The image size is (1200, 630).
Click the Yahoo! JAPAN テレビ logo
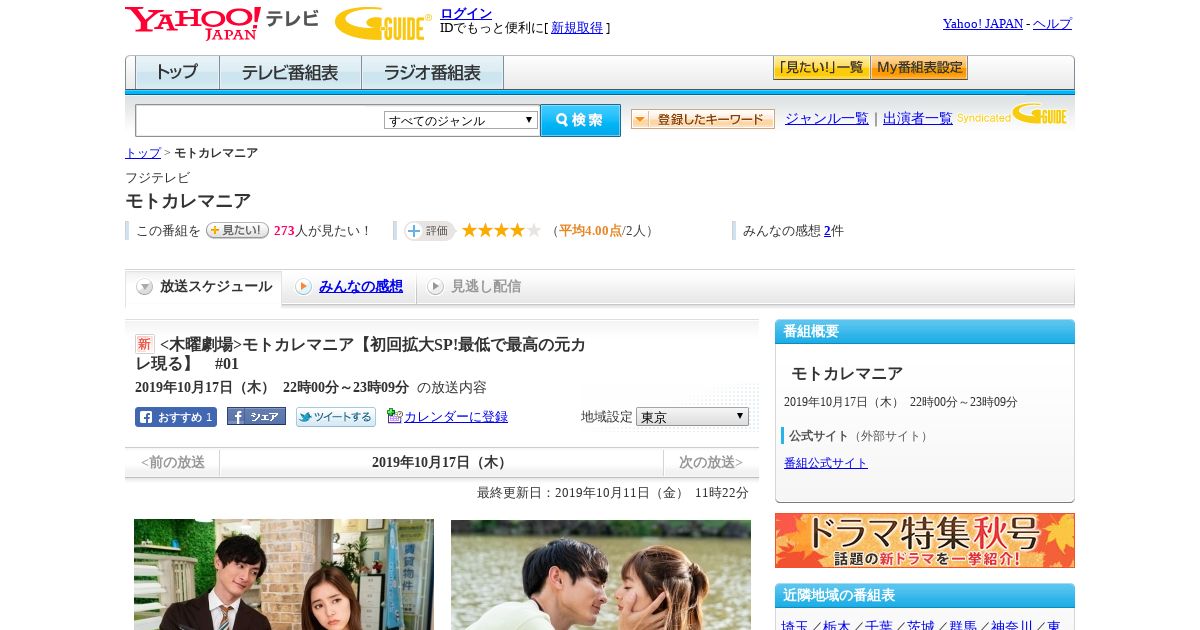pos(222,22)
